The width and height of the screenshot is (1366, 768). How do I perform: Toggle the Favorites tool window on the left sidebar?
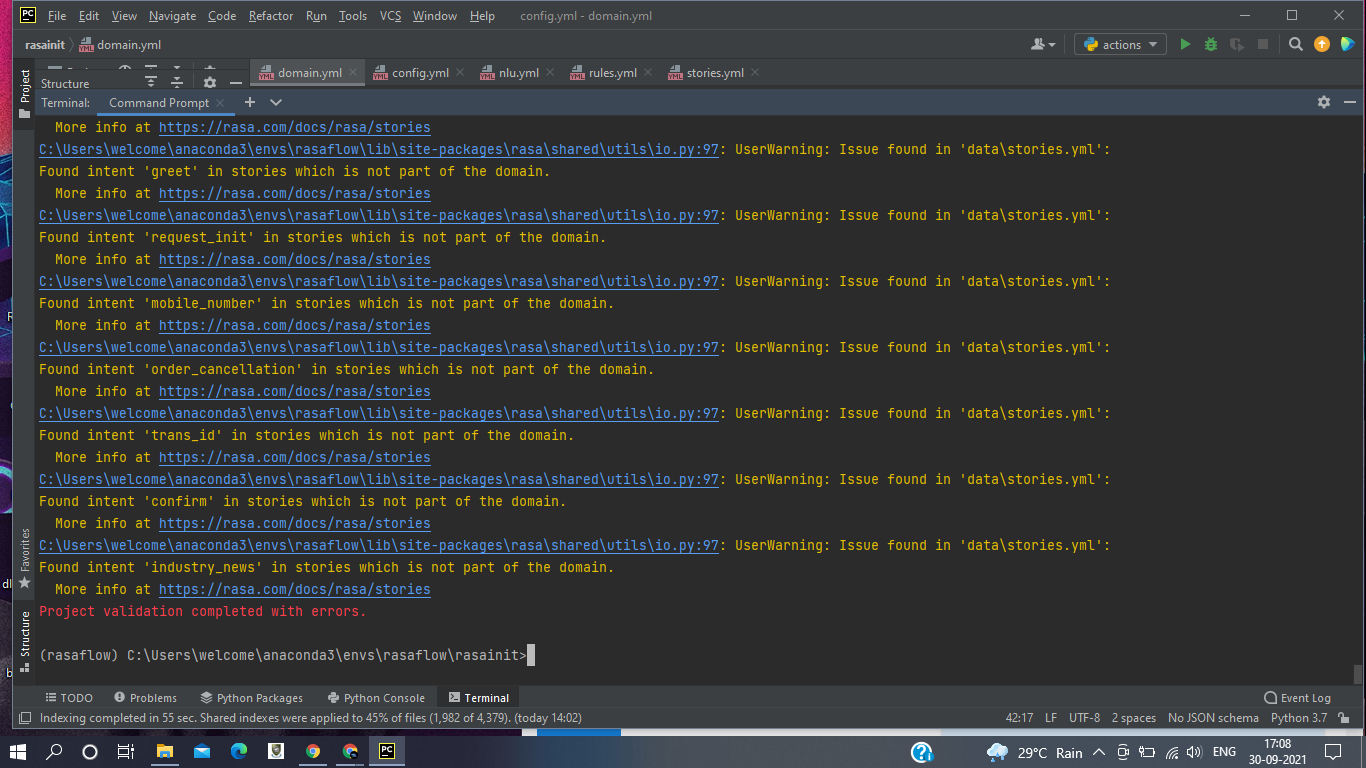(25, 560)
